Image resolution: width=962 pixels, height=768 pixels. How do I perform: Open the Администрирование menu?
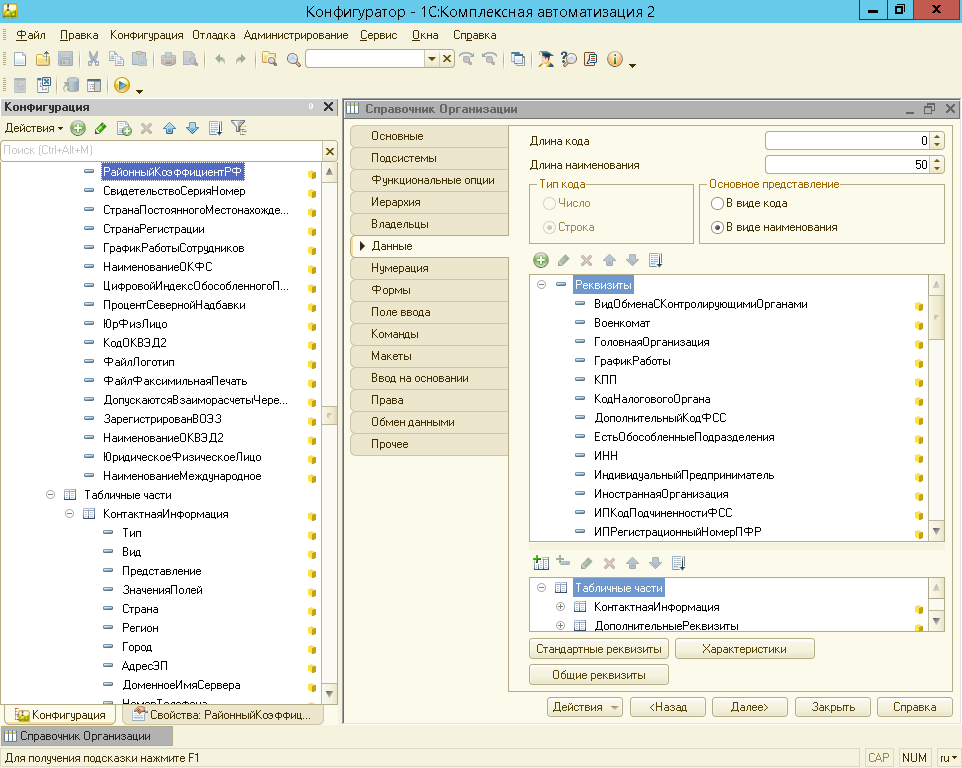click(296, 35)
